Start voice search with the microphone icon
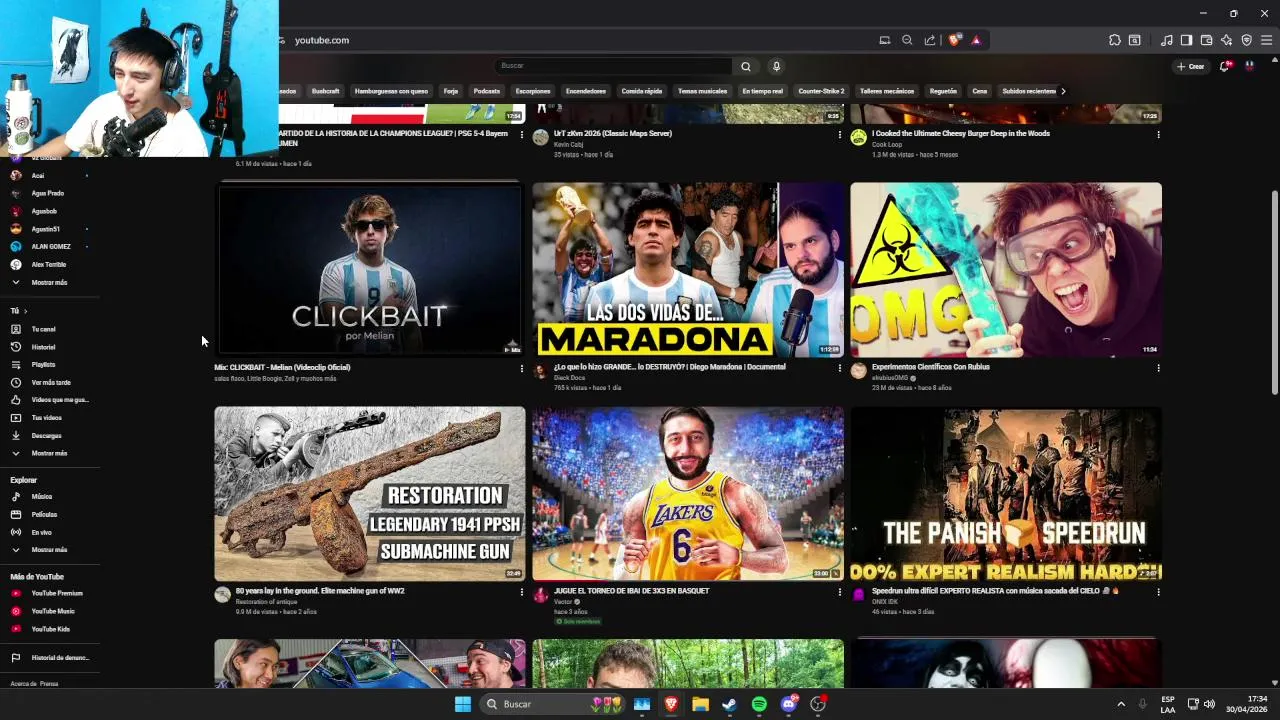Viewport: 1280px width, 720px height. tap(776, 66)
